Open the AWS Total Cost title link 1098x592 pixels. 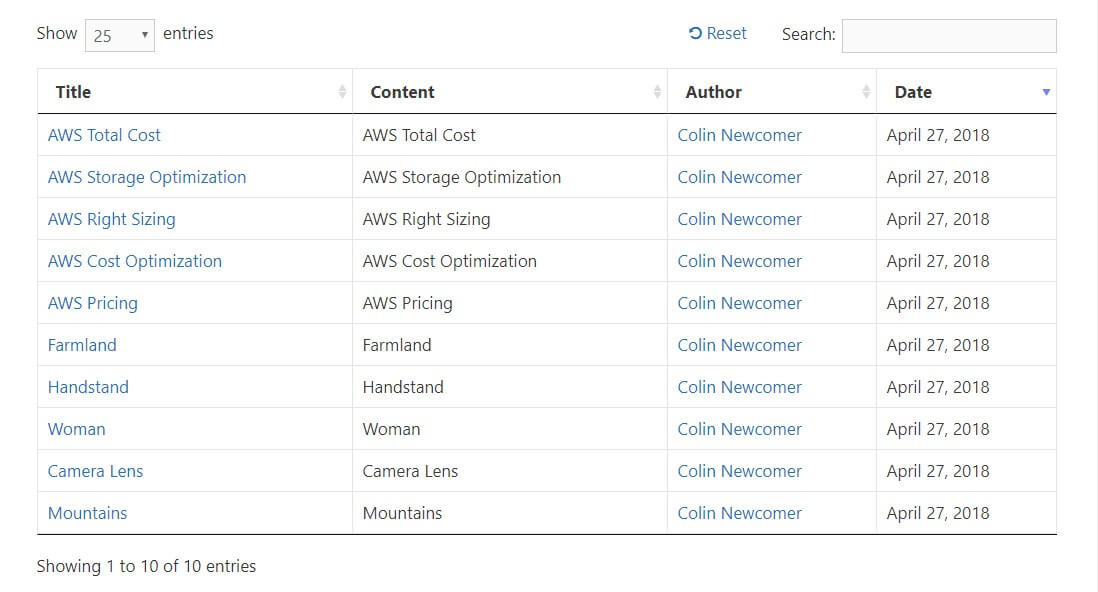[104, 135]
